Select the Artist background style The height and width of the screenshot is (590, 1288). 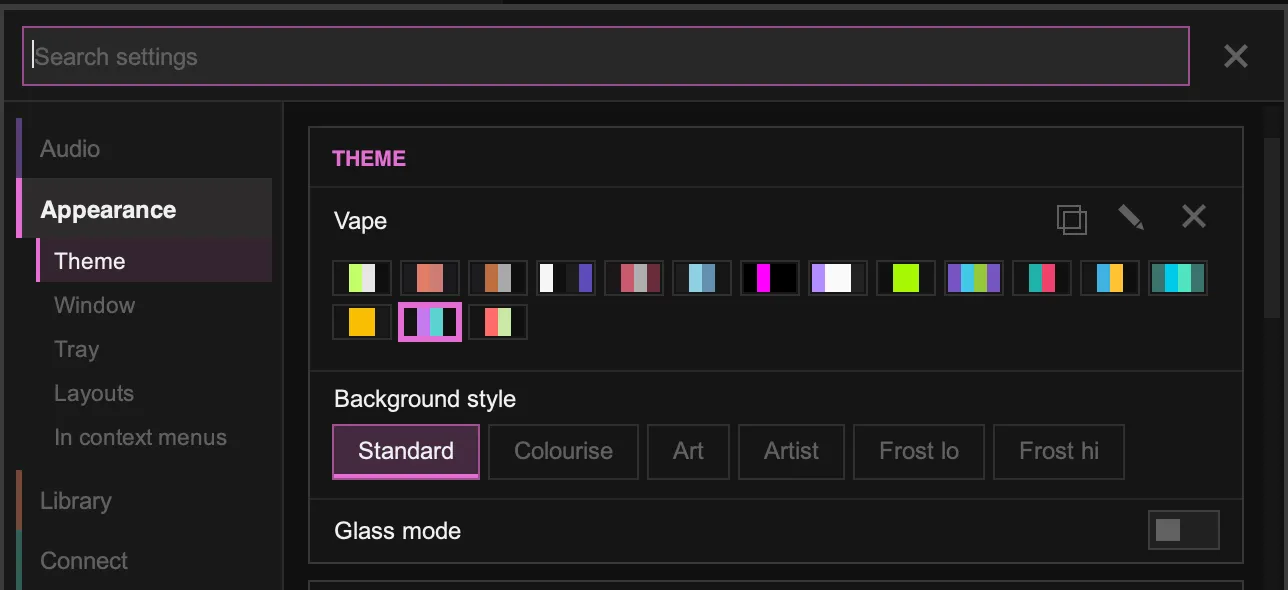[791, 451]
